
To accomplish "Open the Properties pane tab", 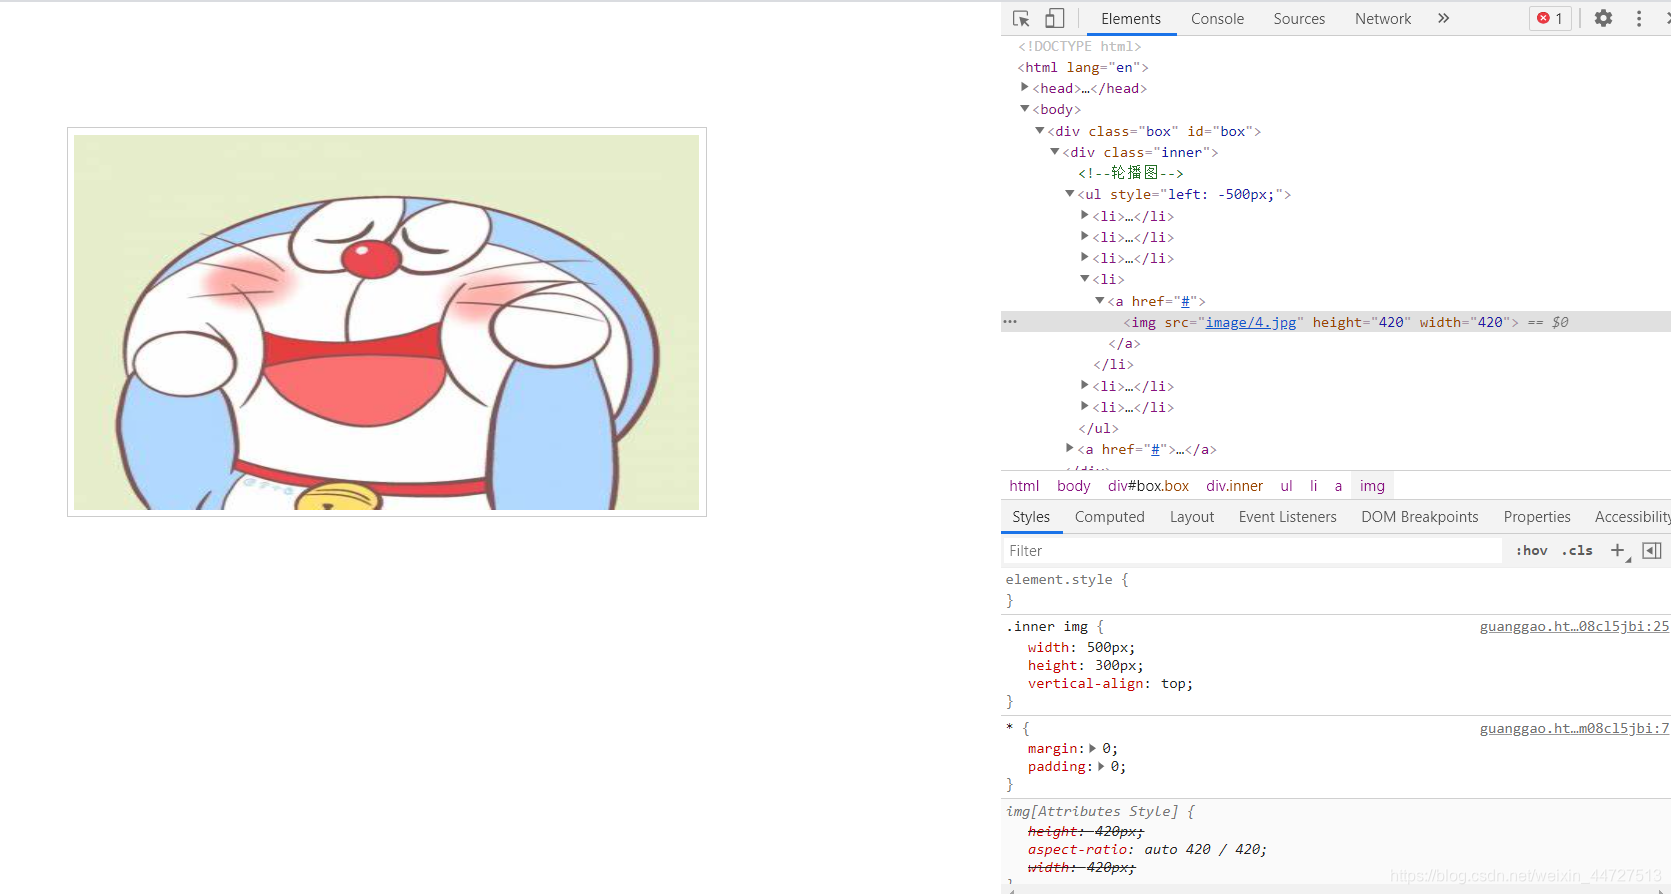I will pyautogui.click(x=1537, y=517).
